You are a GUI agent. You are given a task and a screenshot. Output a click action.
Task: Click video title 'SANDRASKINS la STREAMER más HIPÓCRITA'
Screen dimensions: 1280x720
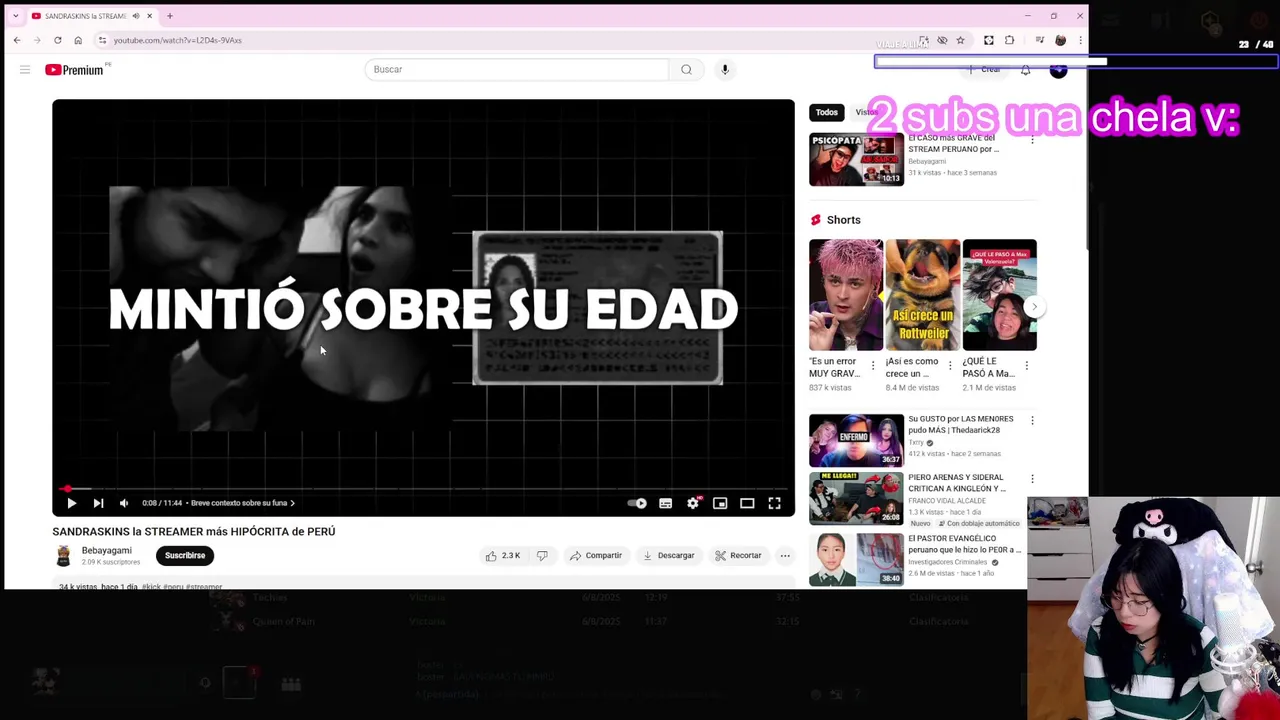(194, 531)
